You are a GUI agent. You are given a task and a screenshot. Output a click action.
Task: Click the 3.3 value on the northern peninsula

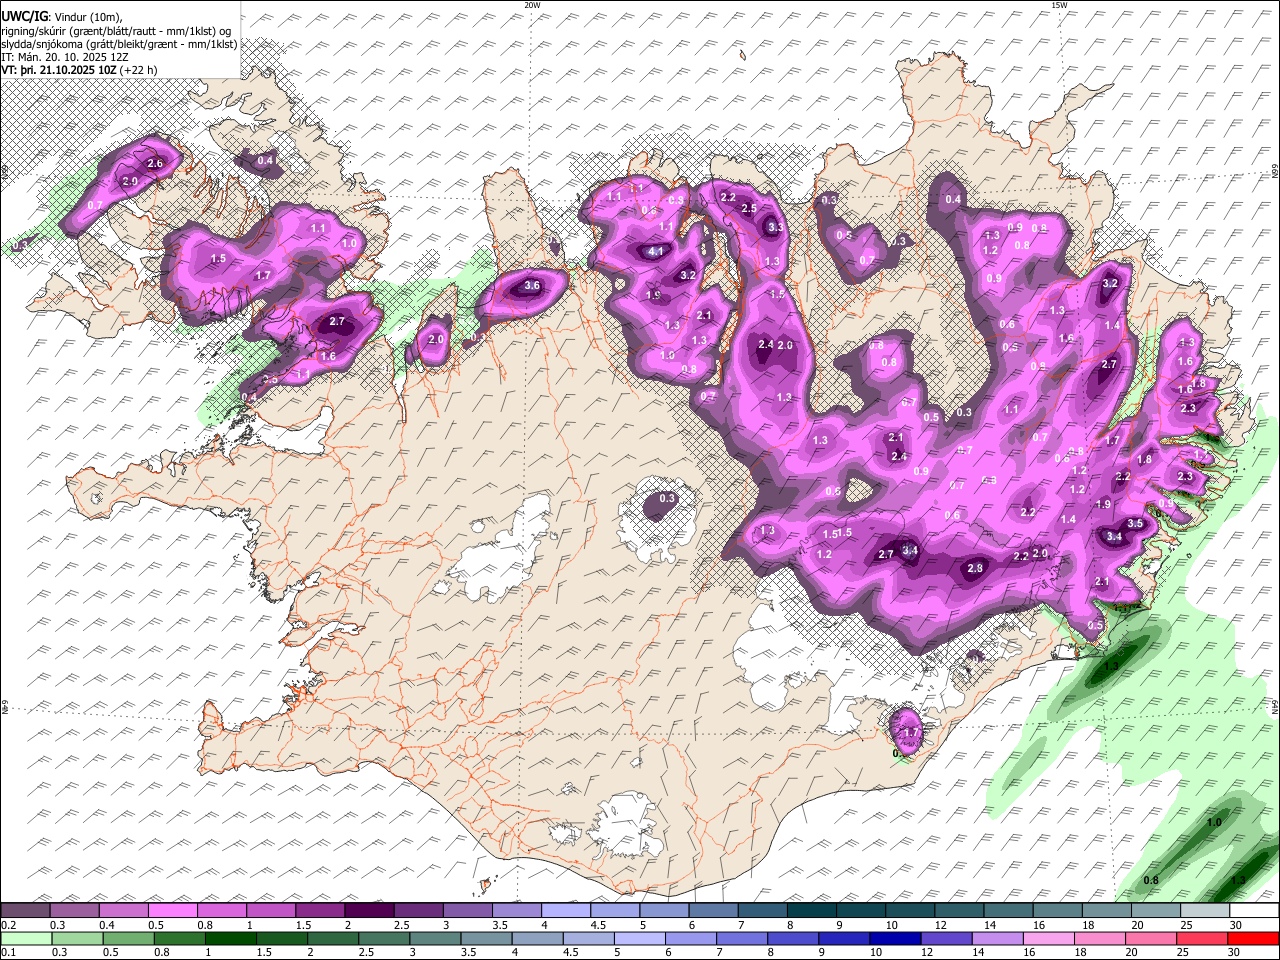(x=775, y=228)
